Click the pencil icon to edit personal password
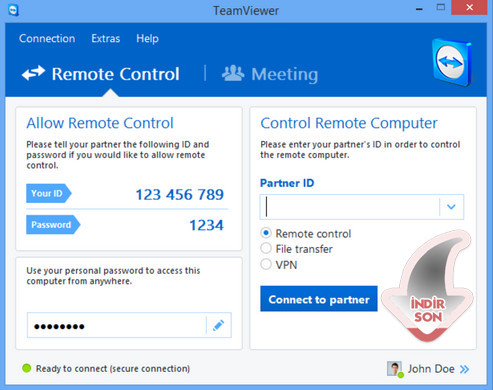The height and width of the screenshot is (390, 493). (218, 325)
